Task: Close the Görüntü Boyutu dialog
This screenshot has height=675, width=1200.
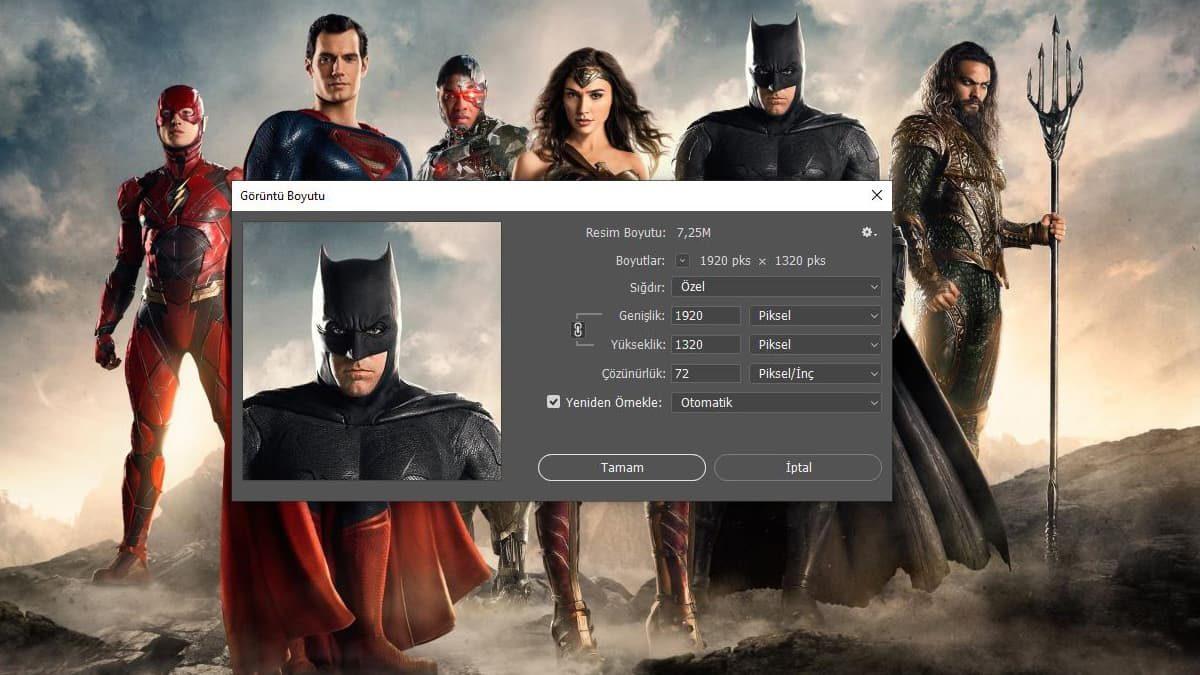Action: coord(877,195)
